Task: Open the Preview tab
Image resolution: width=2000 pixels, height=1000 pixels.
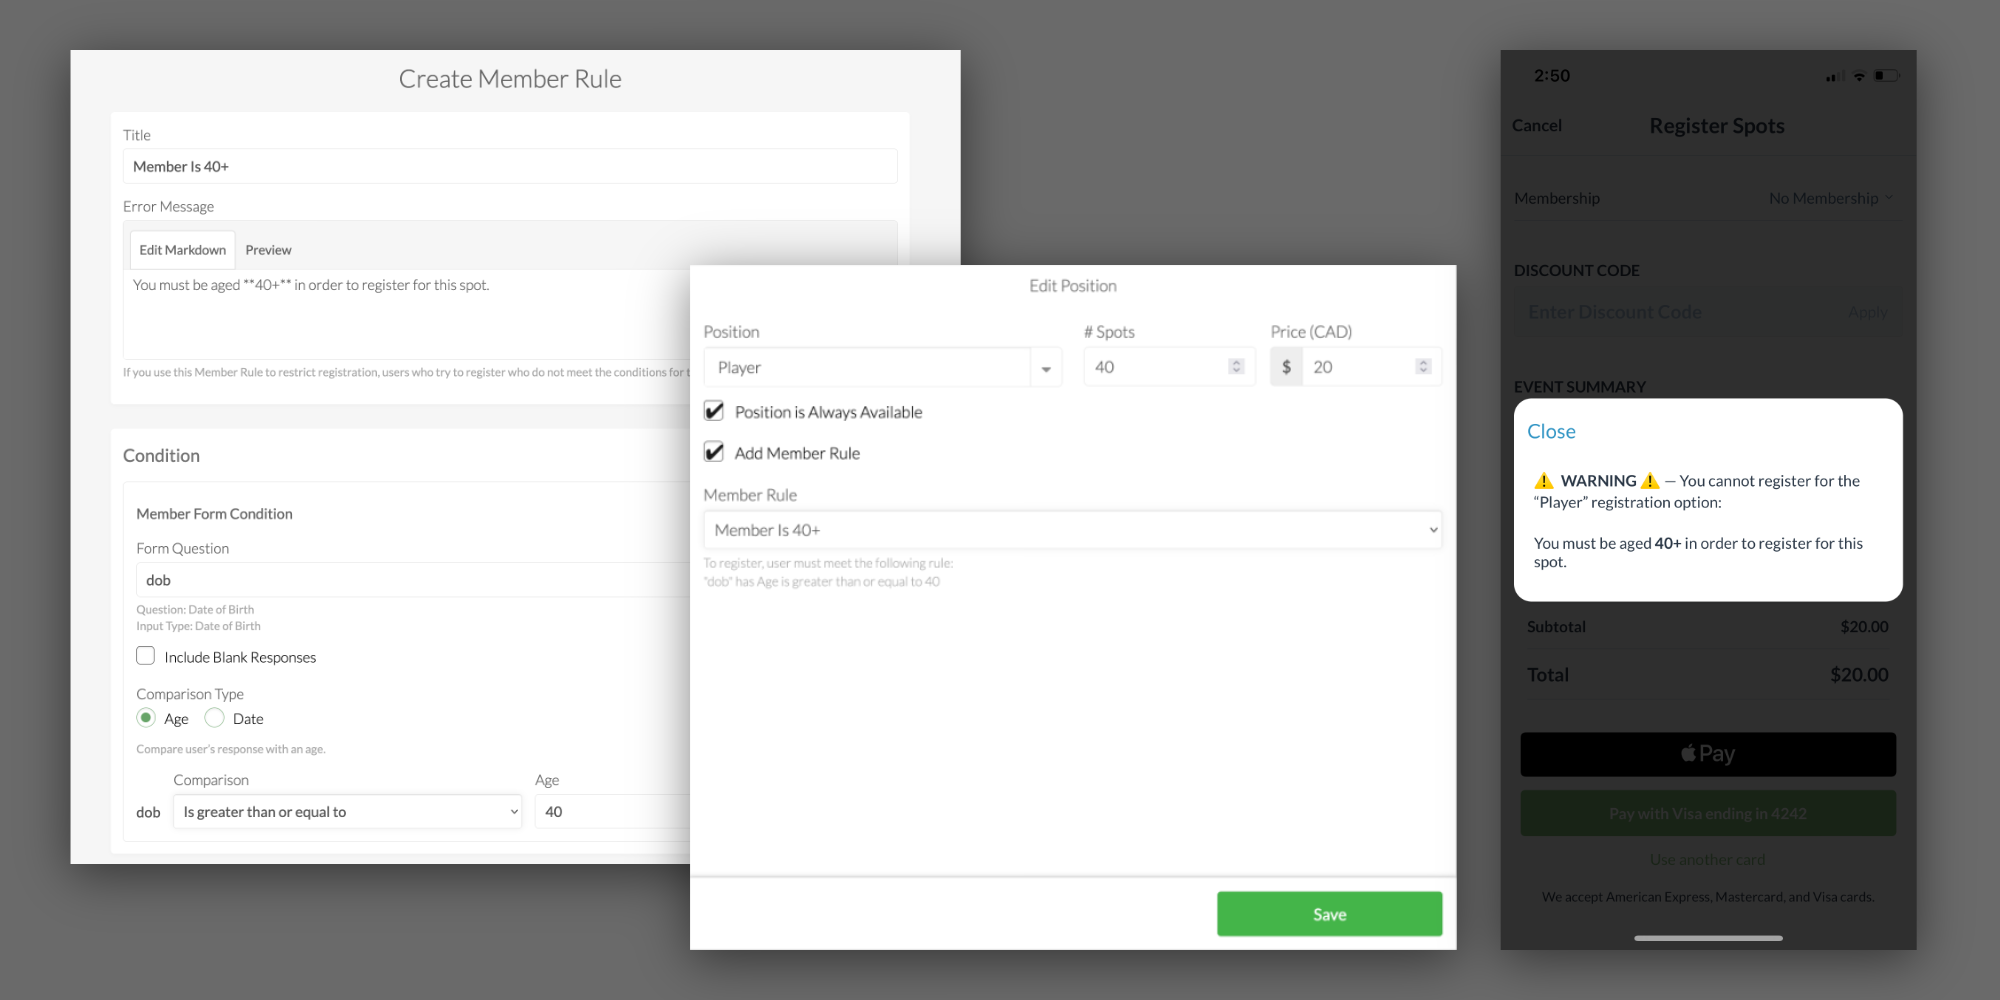Action: [268, 250]
